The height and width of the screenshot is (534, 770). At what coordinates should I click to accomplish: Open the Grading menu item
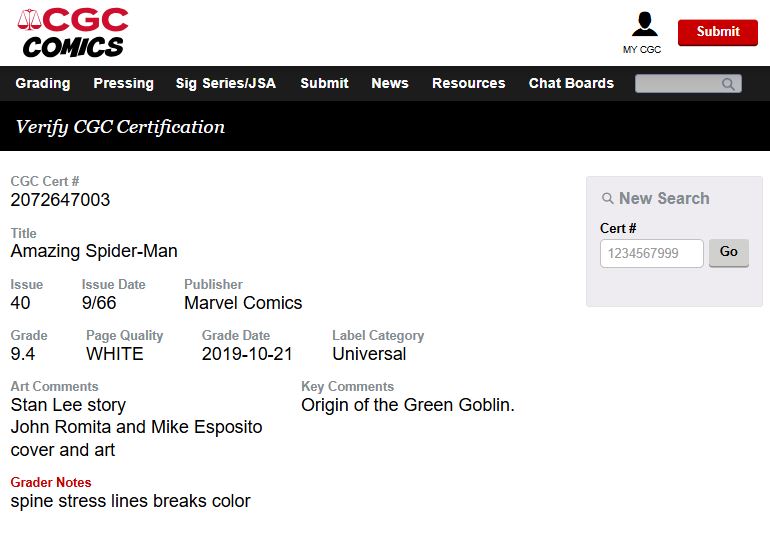(43, 83)
